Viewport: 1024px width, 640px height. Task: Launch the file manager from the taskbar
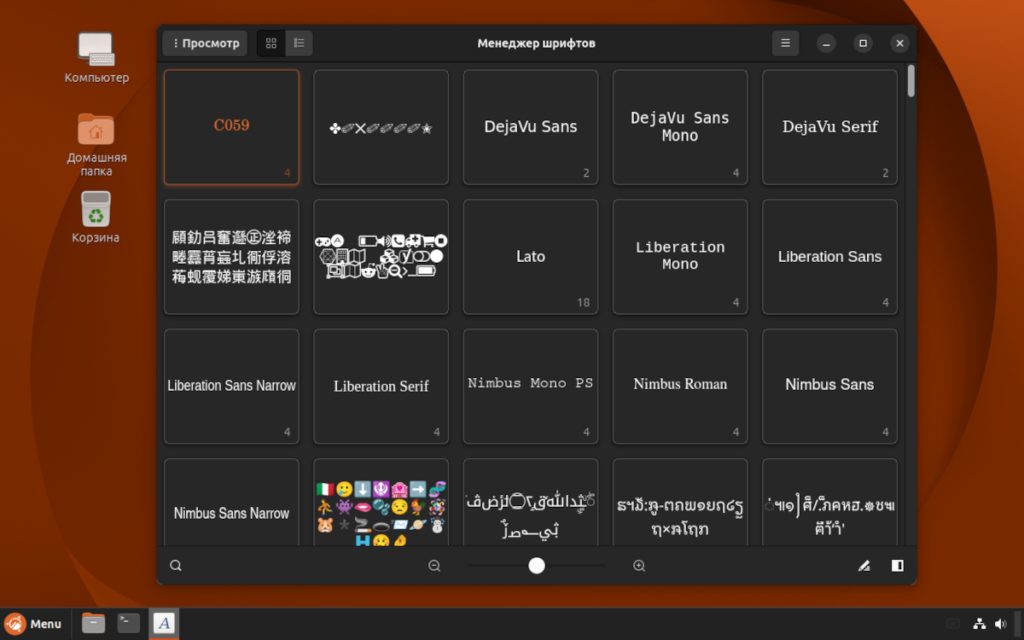tap(93, 623)
